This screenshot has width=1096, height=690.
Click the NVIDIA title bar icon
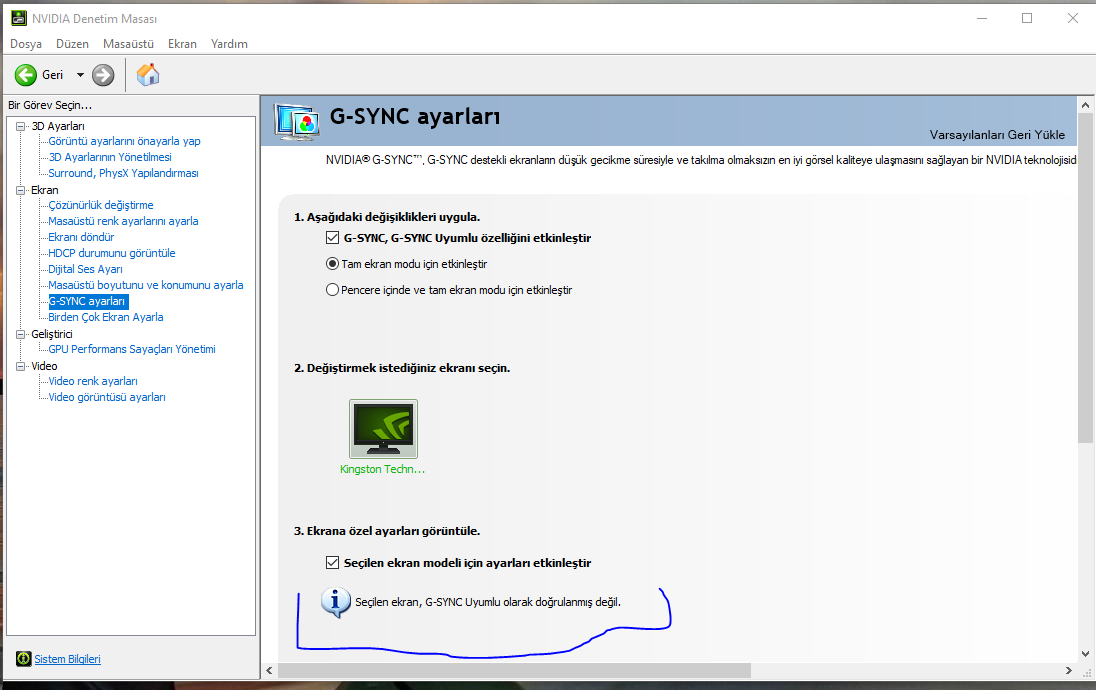[19, 18]
